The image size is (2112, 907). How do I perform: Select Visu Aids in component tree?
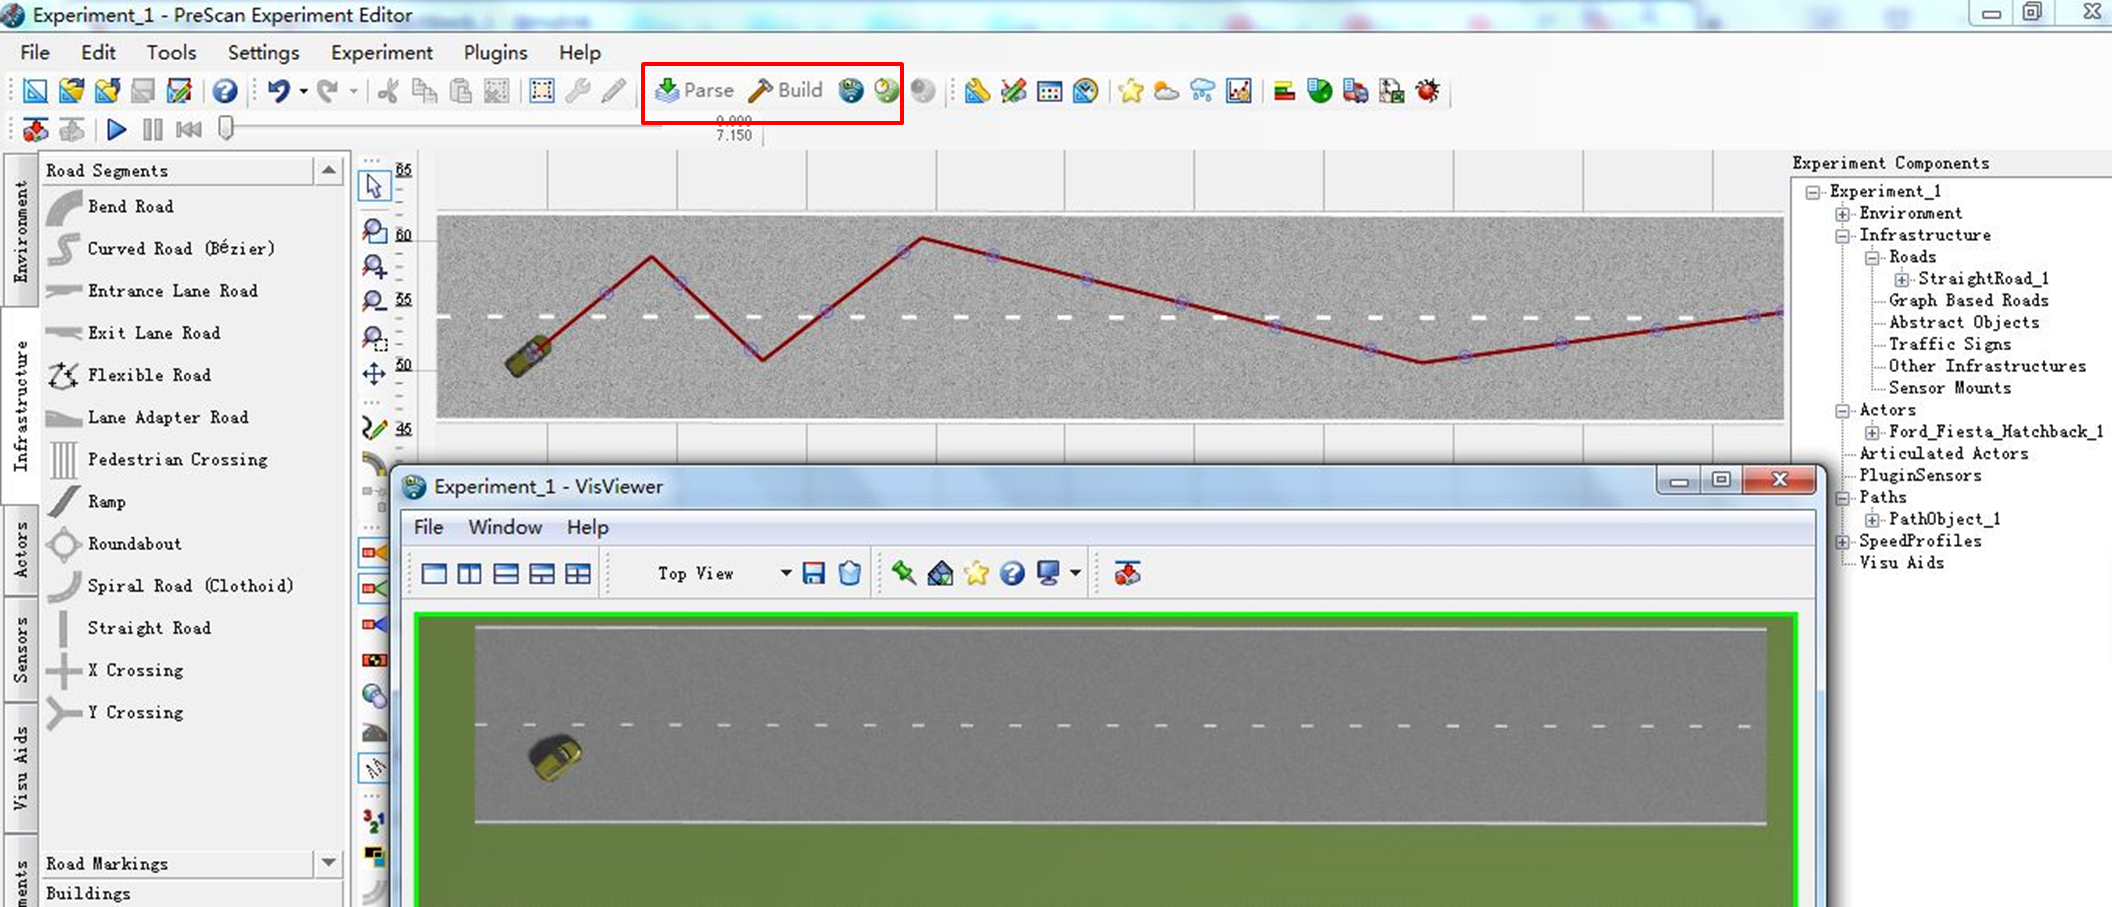1902,563
